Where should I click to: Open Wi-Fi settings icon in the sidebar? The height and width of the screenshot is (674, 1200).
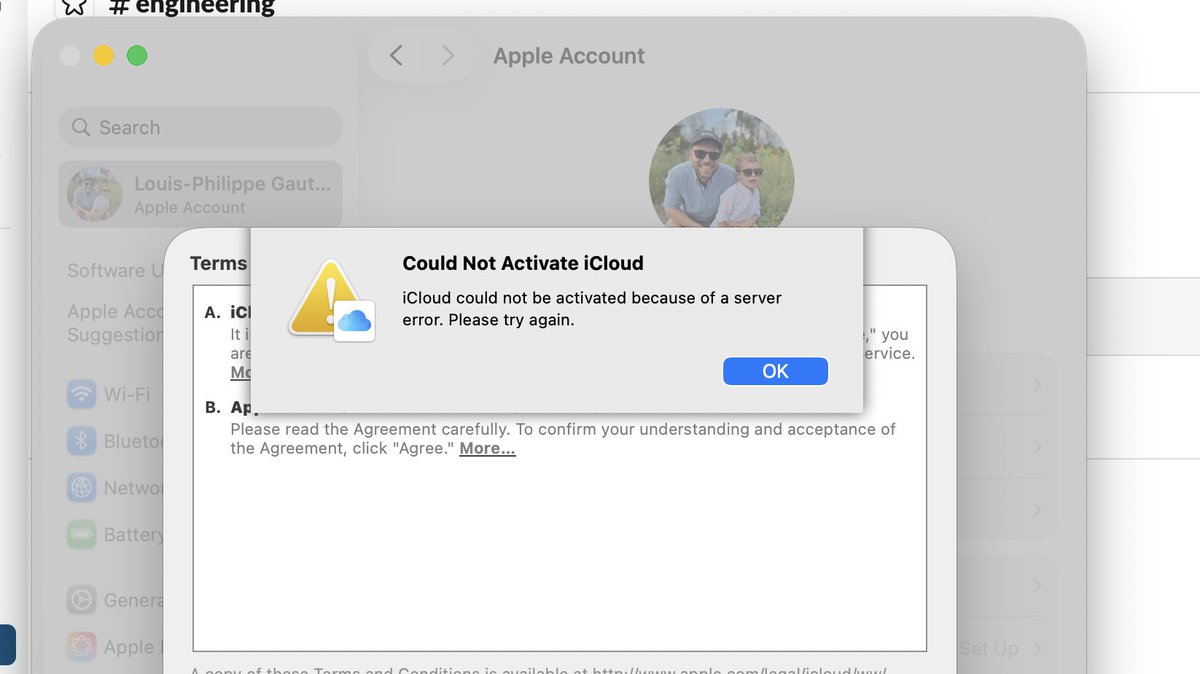pyautogui.click(x=82, y=394)
